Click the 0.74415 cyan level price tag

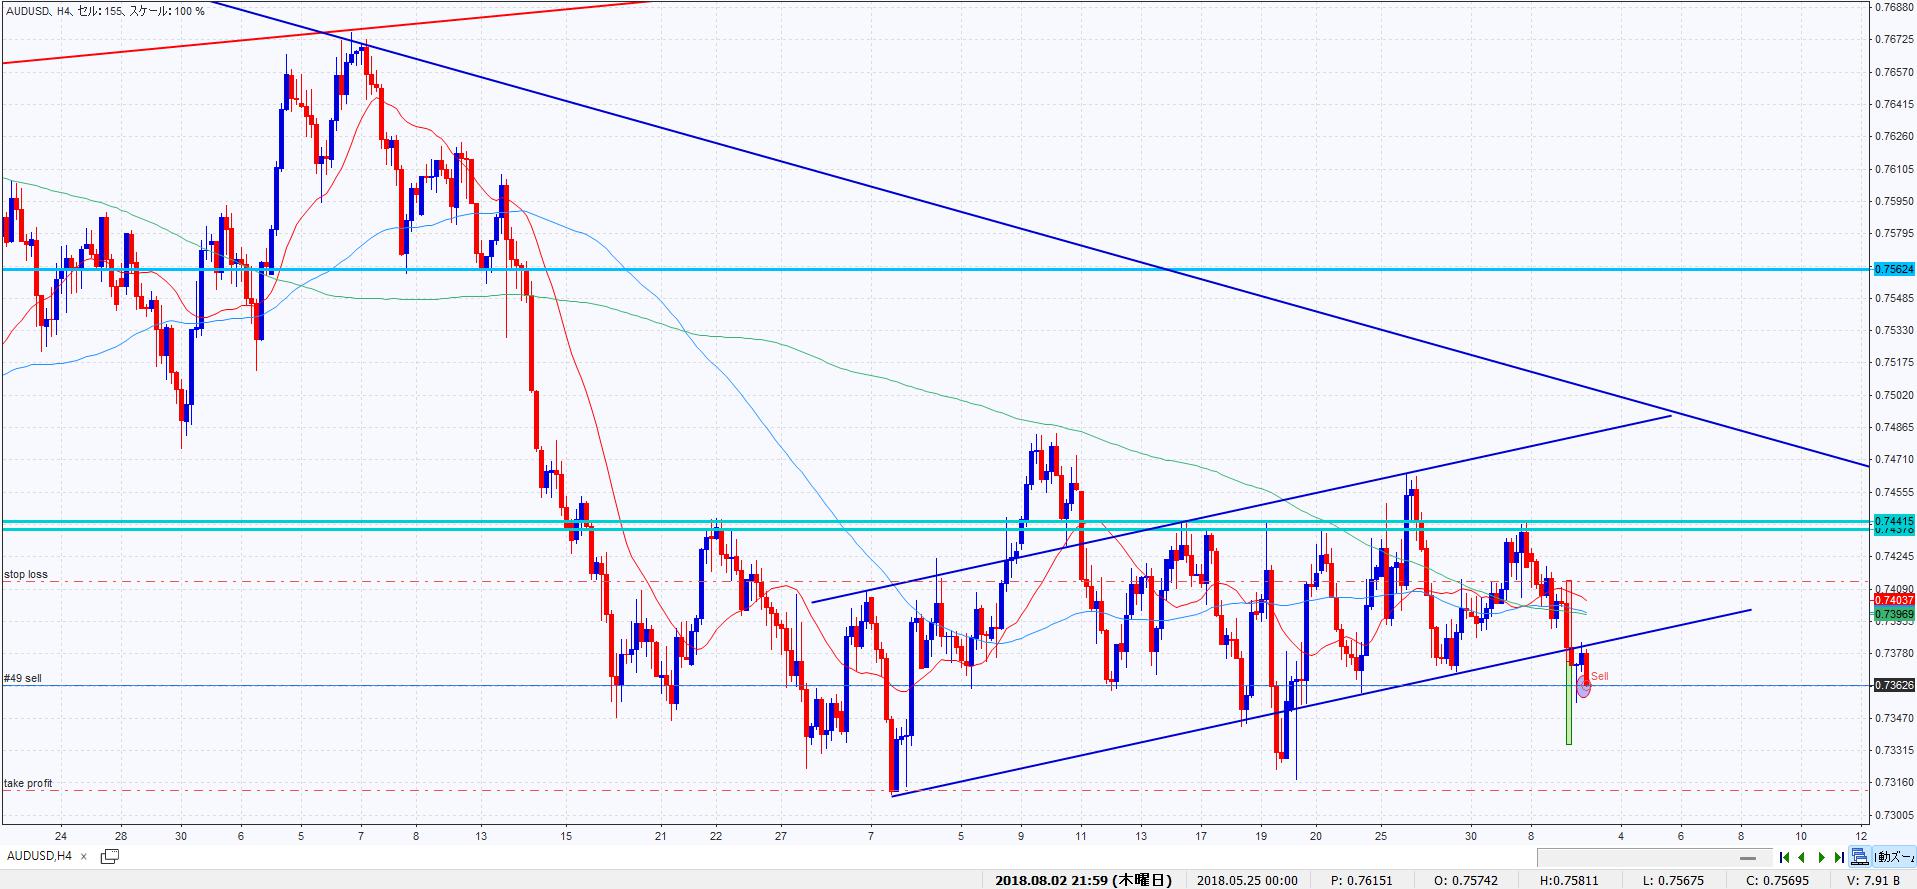[1893, 521]
